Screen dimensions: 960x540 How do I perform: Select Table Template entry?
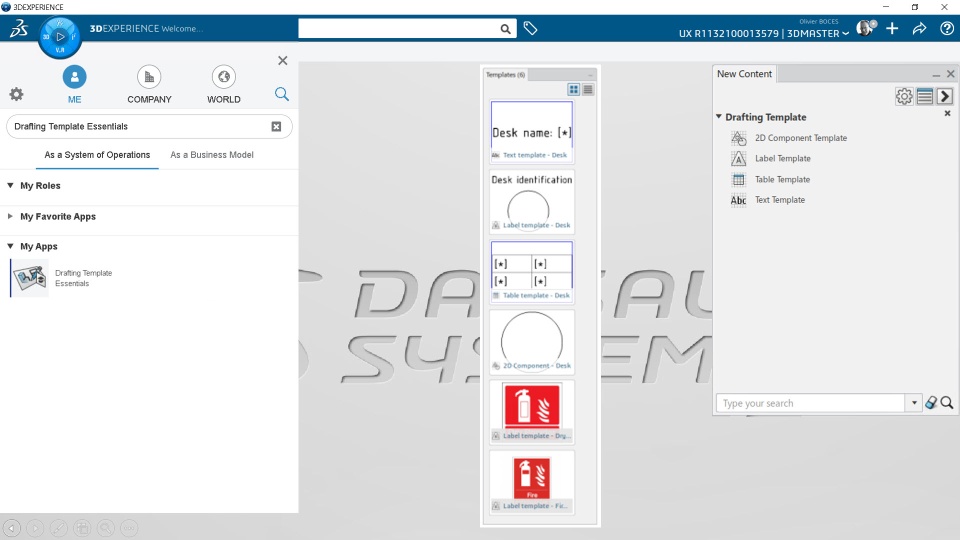782,179
